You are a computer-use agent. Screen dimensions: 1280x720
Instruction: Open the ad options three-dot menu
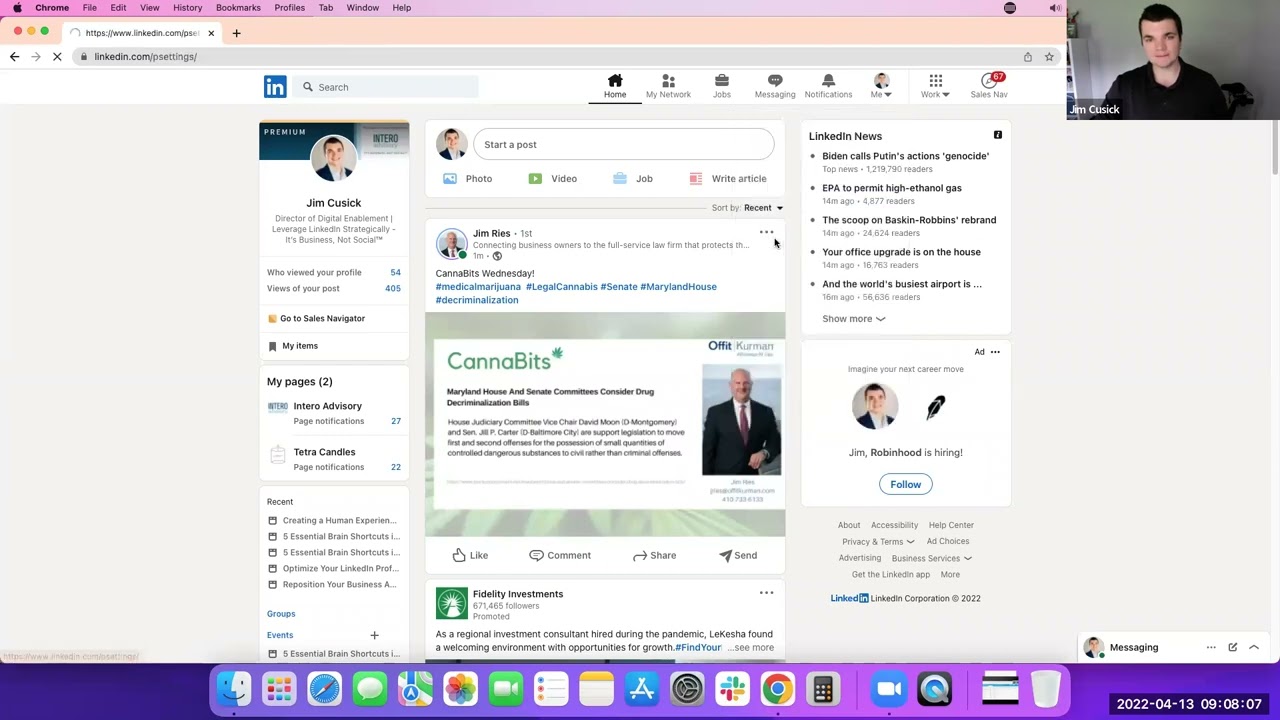click(995, 352)
